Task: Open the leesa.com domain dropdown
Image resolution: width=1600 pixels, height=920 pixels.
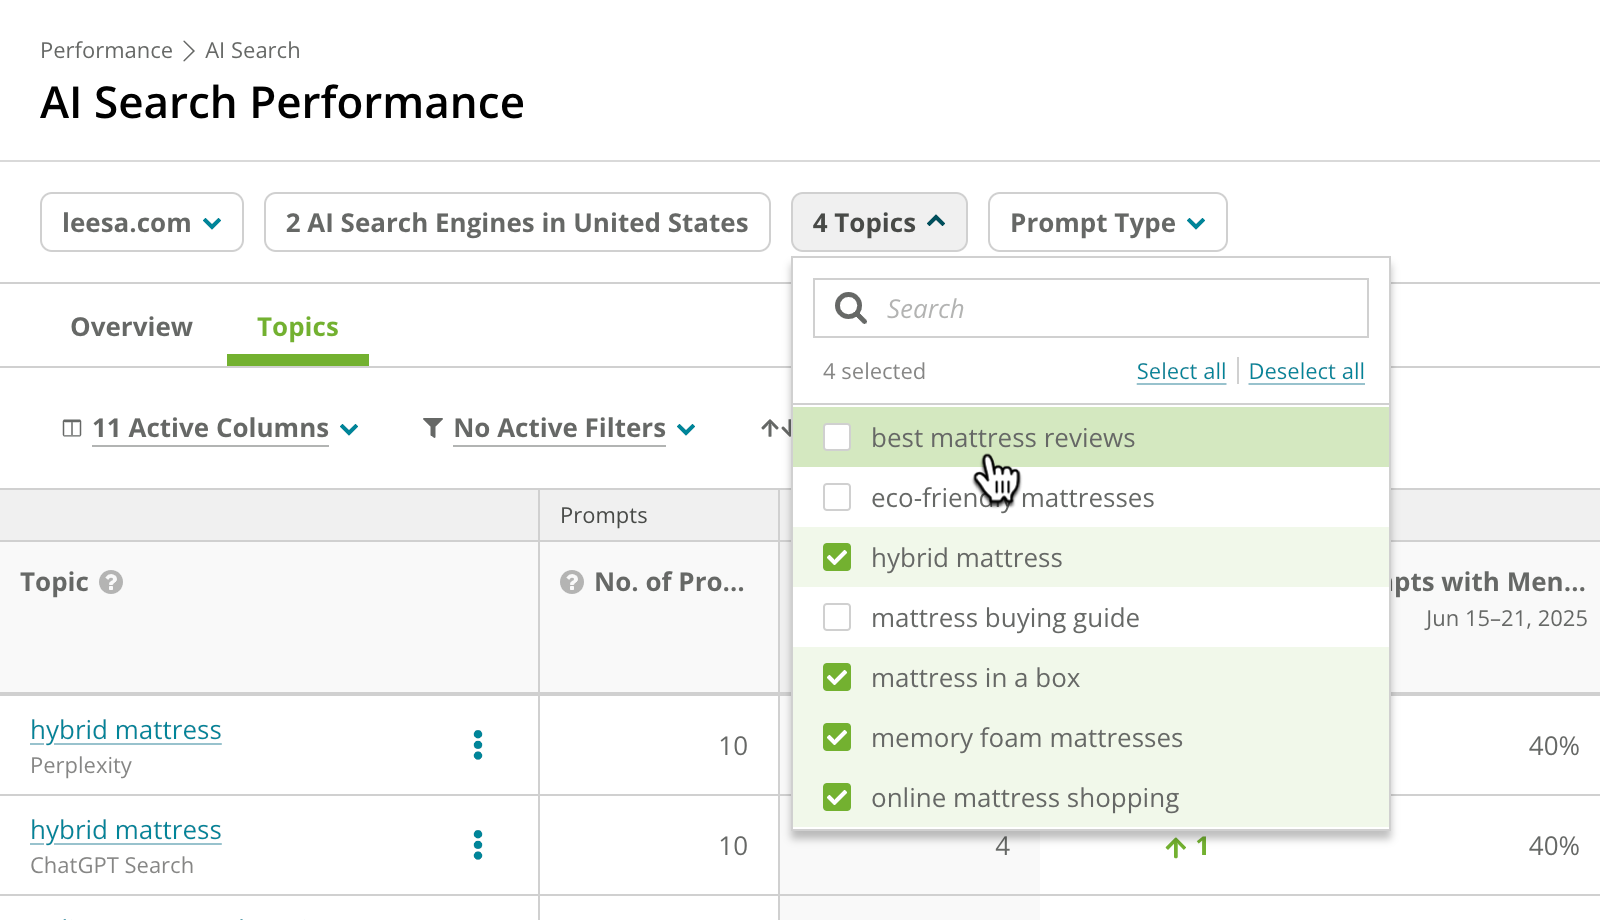Action: tap(142, 222)
